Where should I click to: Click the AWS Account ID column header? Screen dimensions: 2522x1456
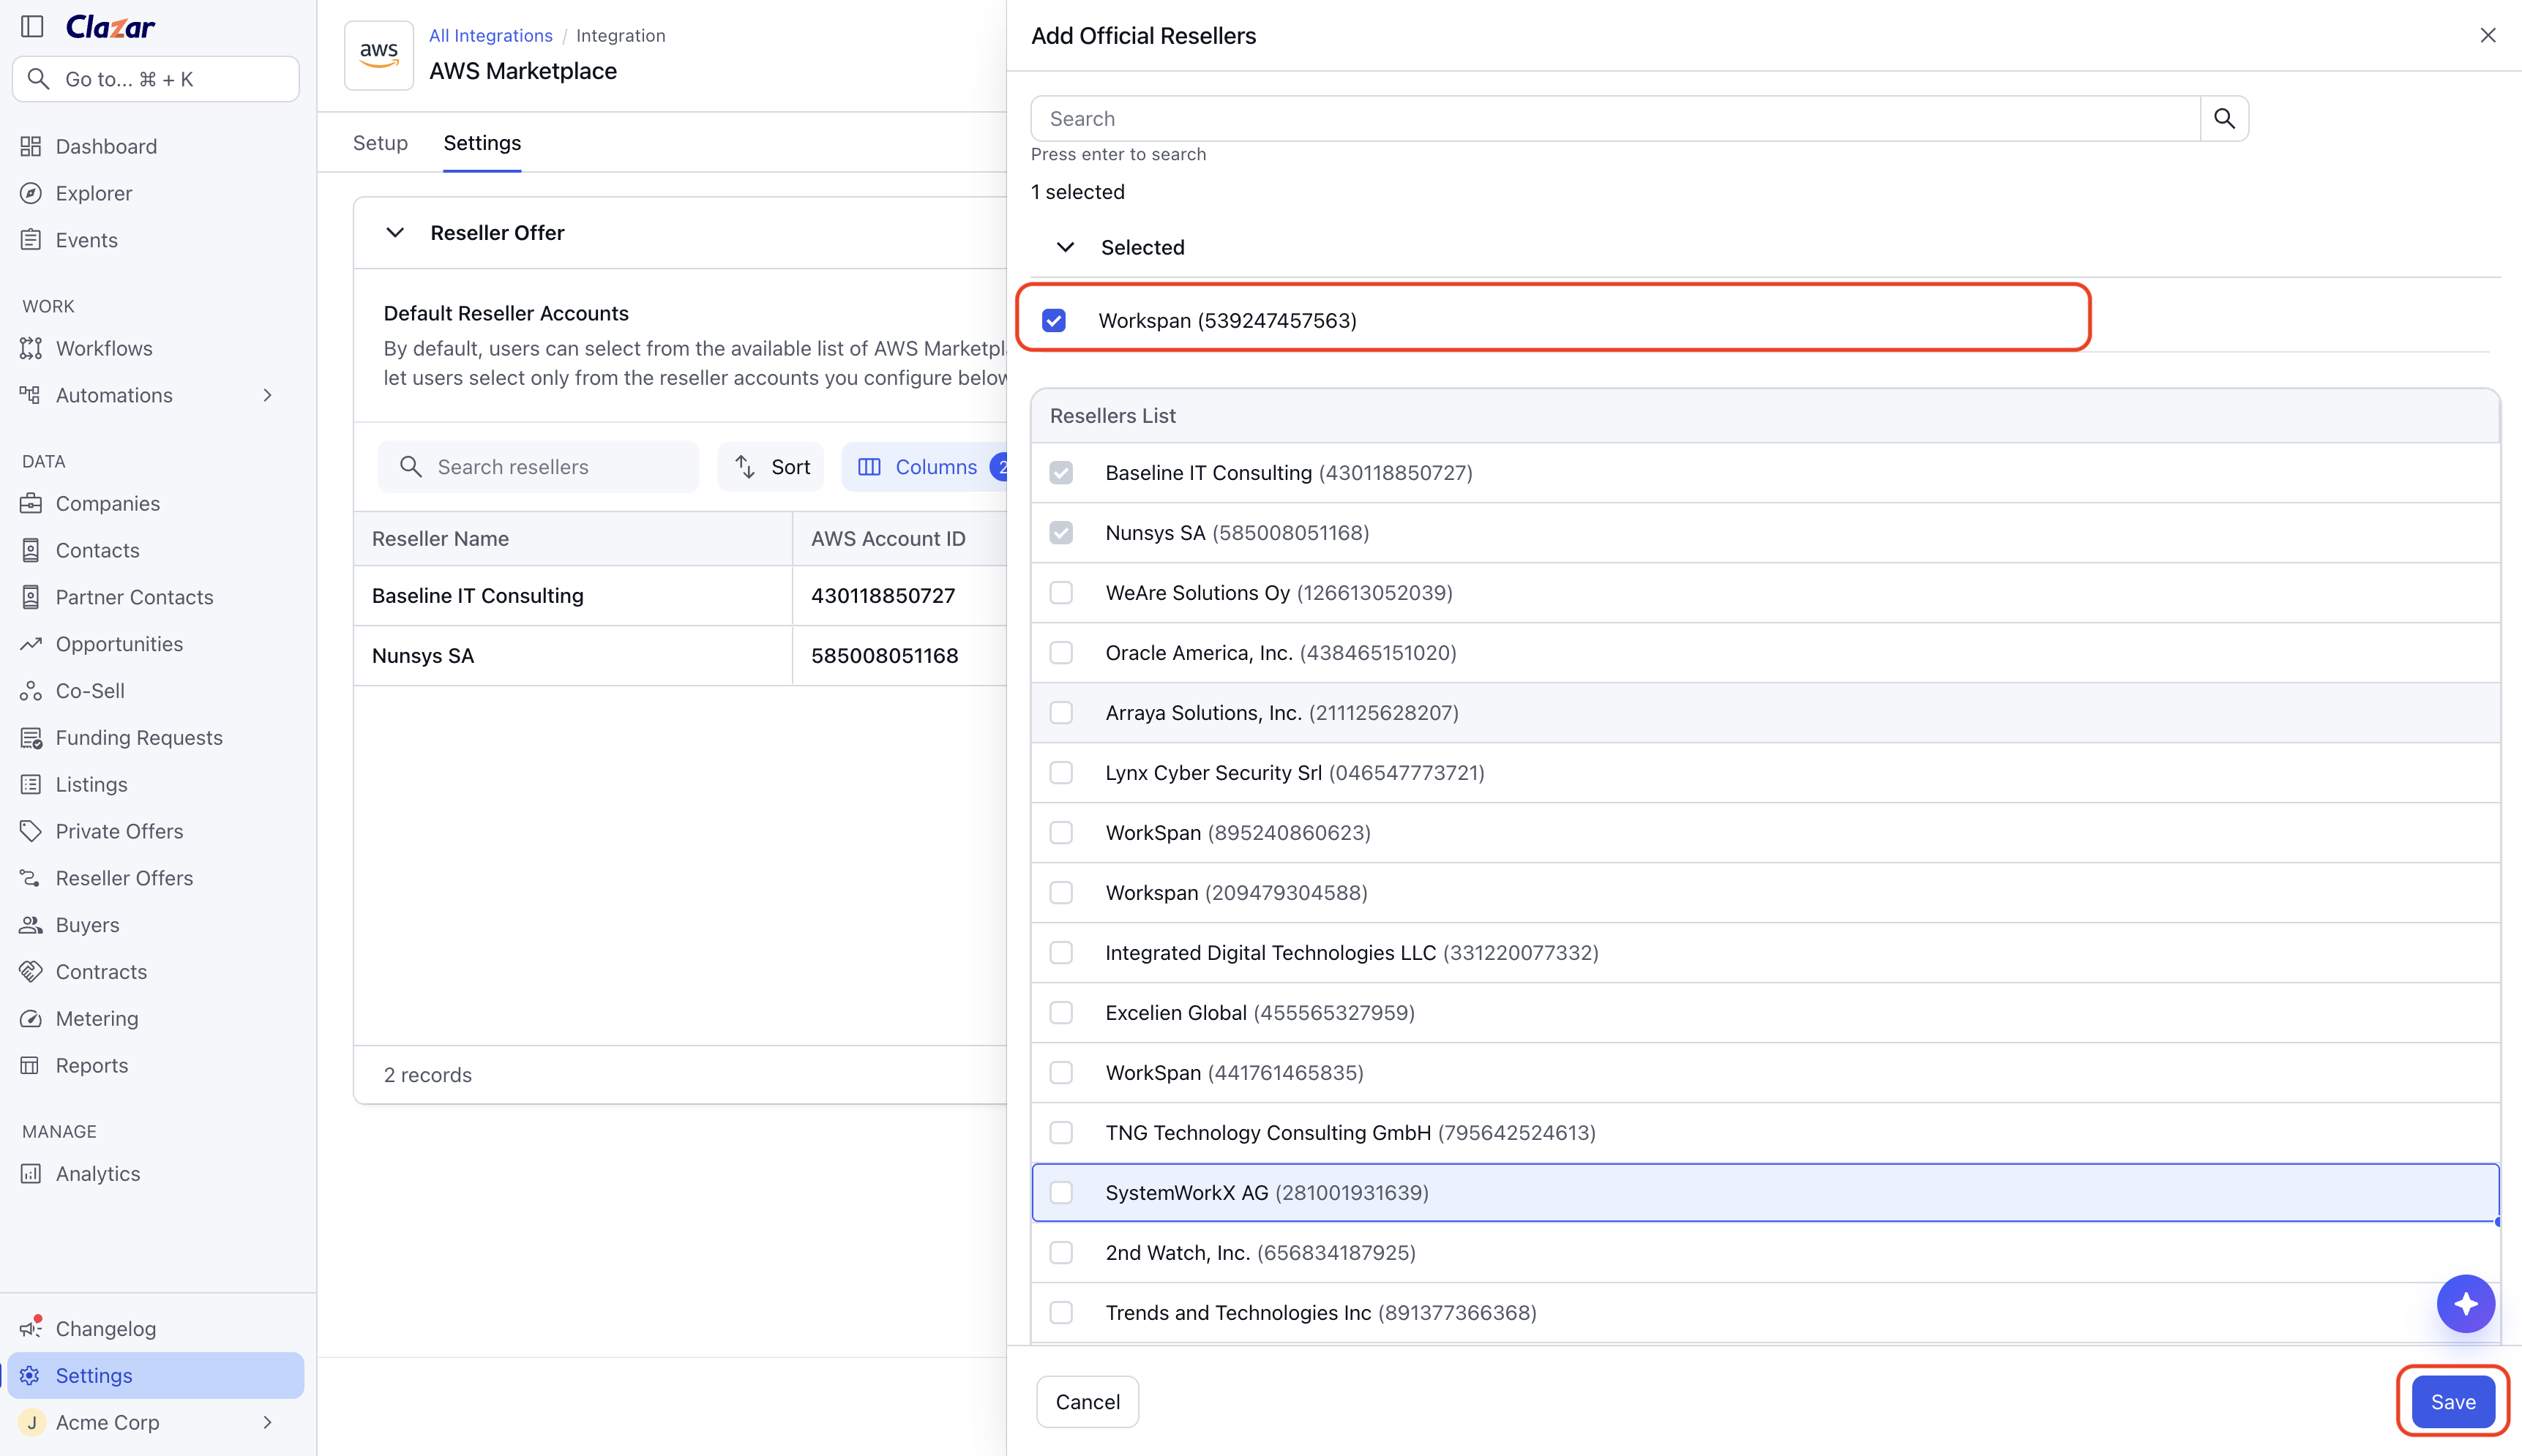click(899, 539)
